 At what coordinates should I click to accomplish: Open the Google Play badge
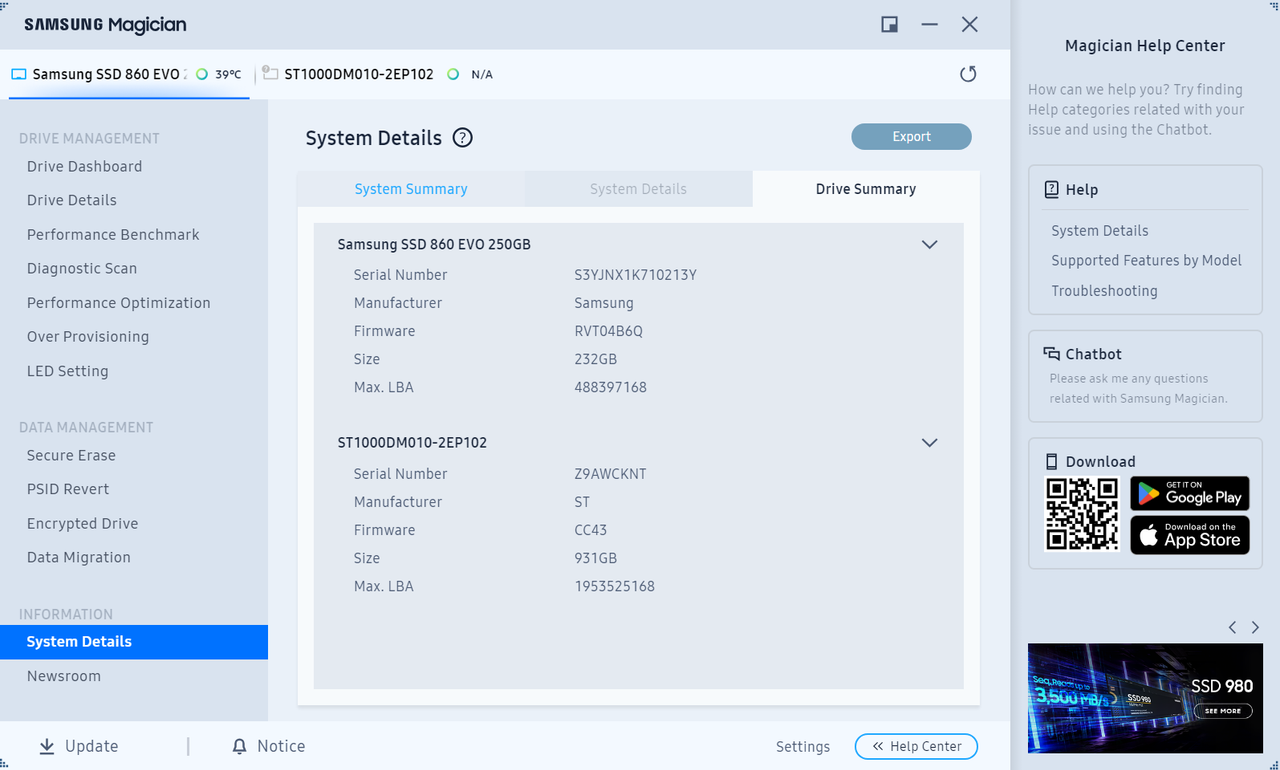1190,494
